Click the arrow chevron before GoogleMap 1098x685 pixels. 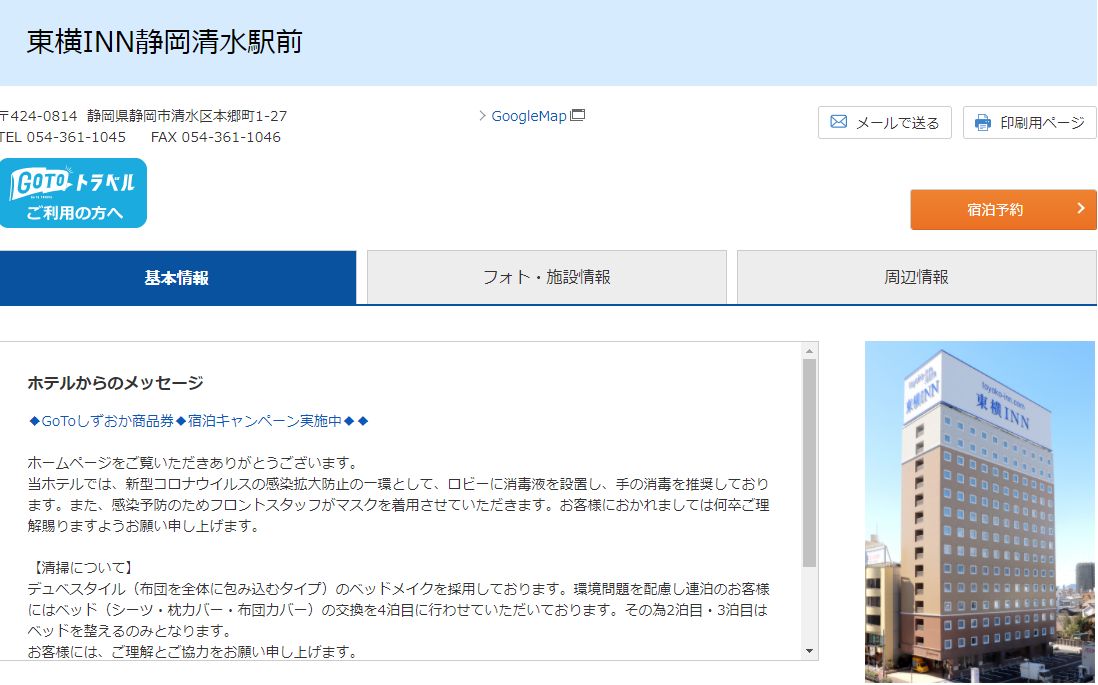click(482, 116)
